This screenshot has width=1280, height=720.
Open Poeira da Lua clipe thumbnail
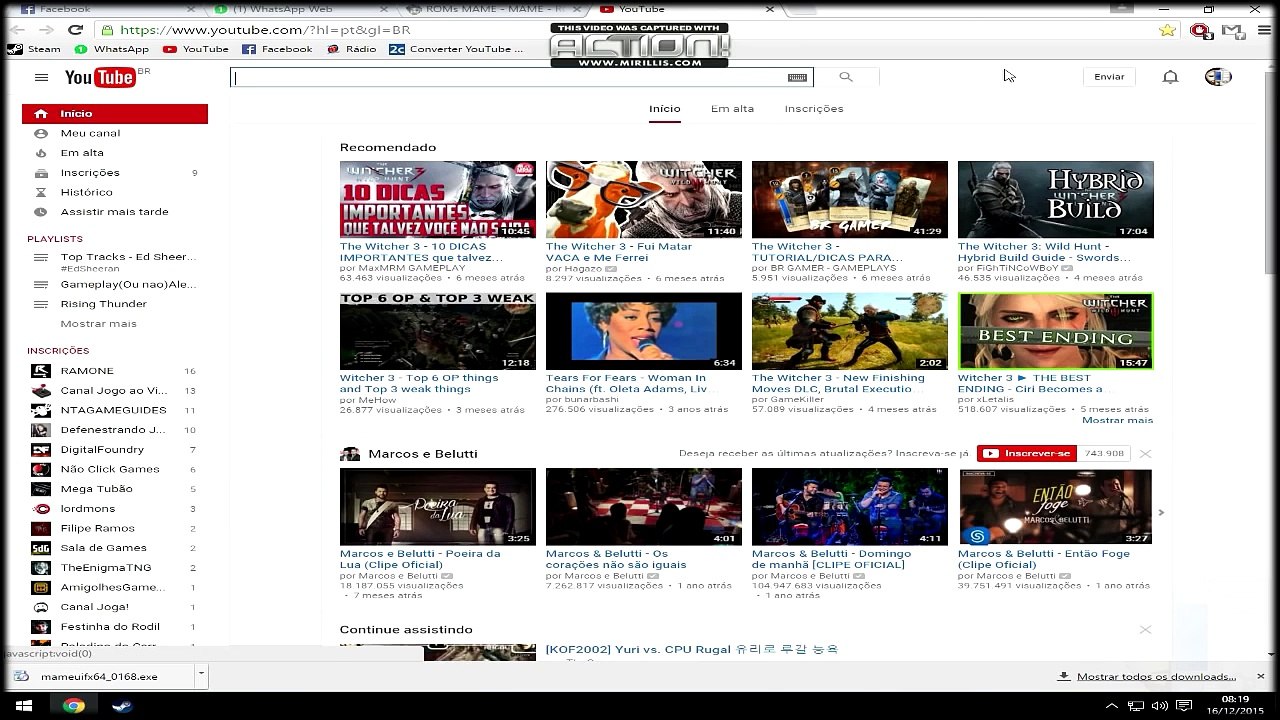click(x=437, y=507)
